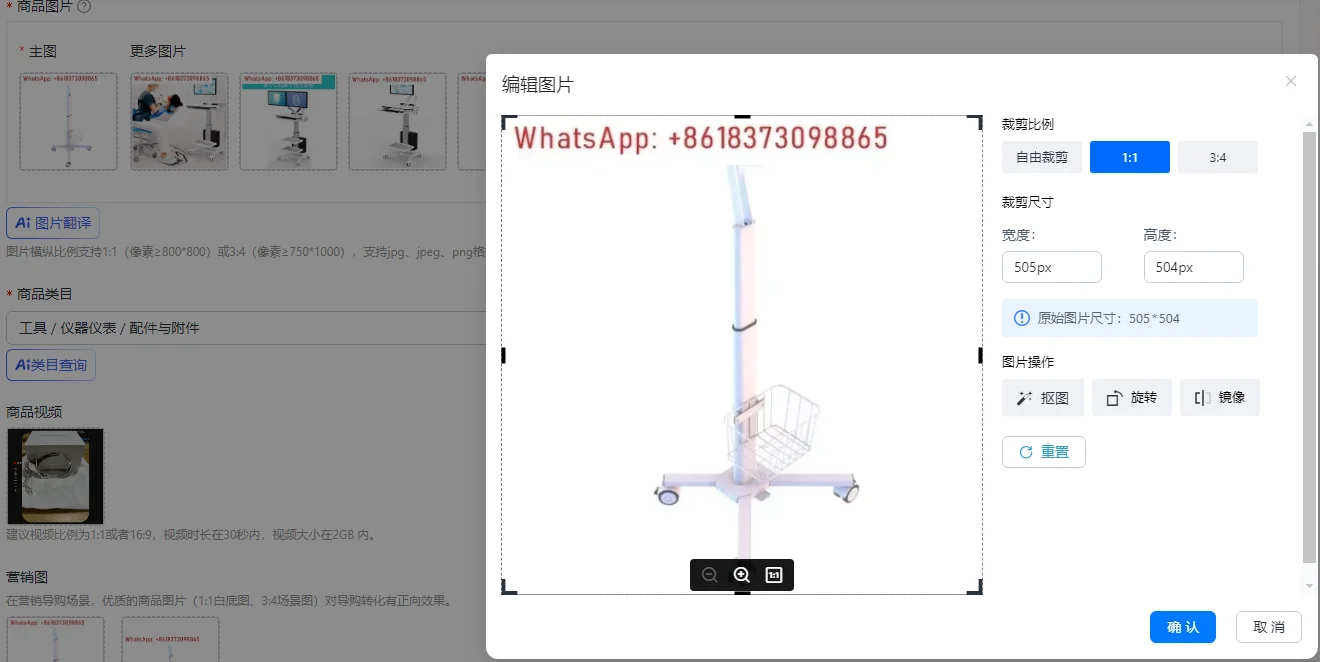
Task: Select the 主图 main image thumbnail
Action: (x=68, y=121)
